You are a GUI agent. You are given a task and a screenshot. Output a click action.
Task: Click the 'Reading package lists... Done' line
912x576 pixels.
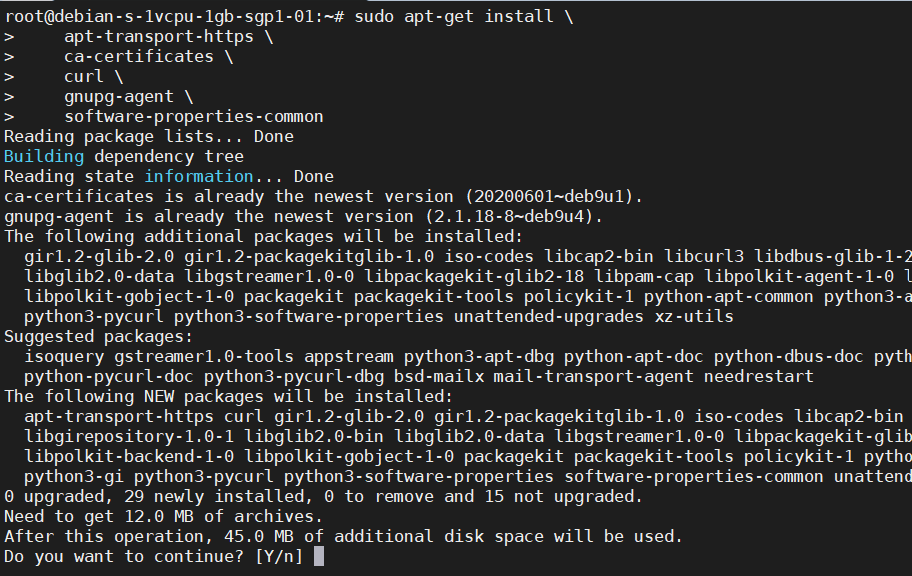click(x=149, y=136)
